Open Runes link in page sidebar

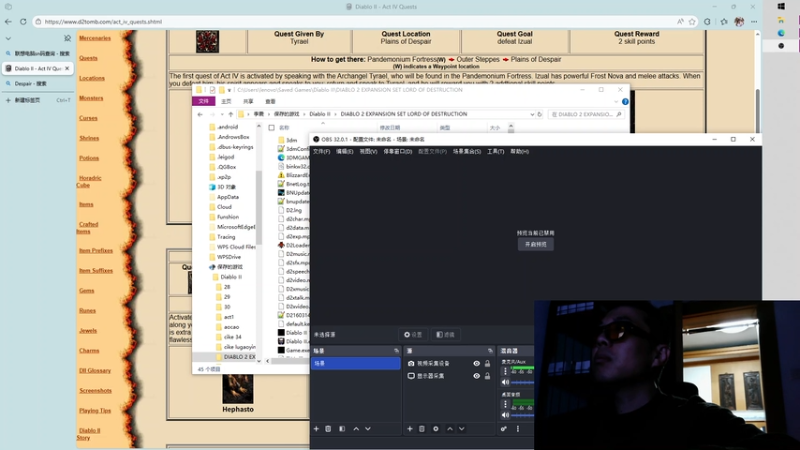[x=87, y=311]
